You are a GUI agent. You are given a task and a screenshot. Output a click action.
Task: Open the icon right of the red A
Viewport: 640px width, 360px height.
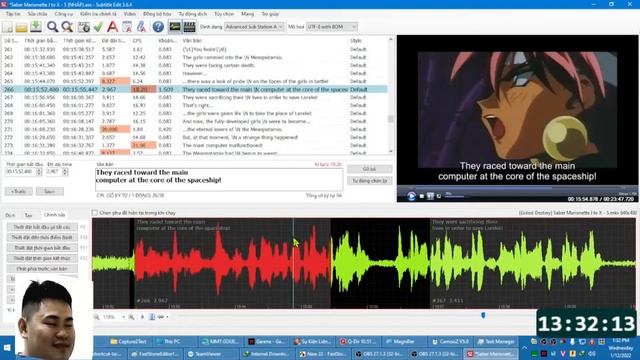127,27
